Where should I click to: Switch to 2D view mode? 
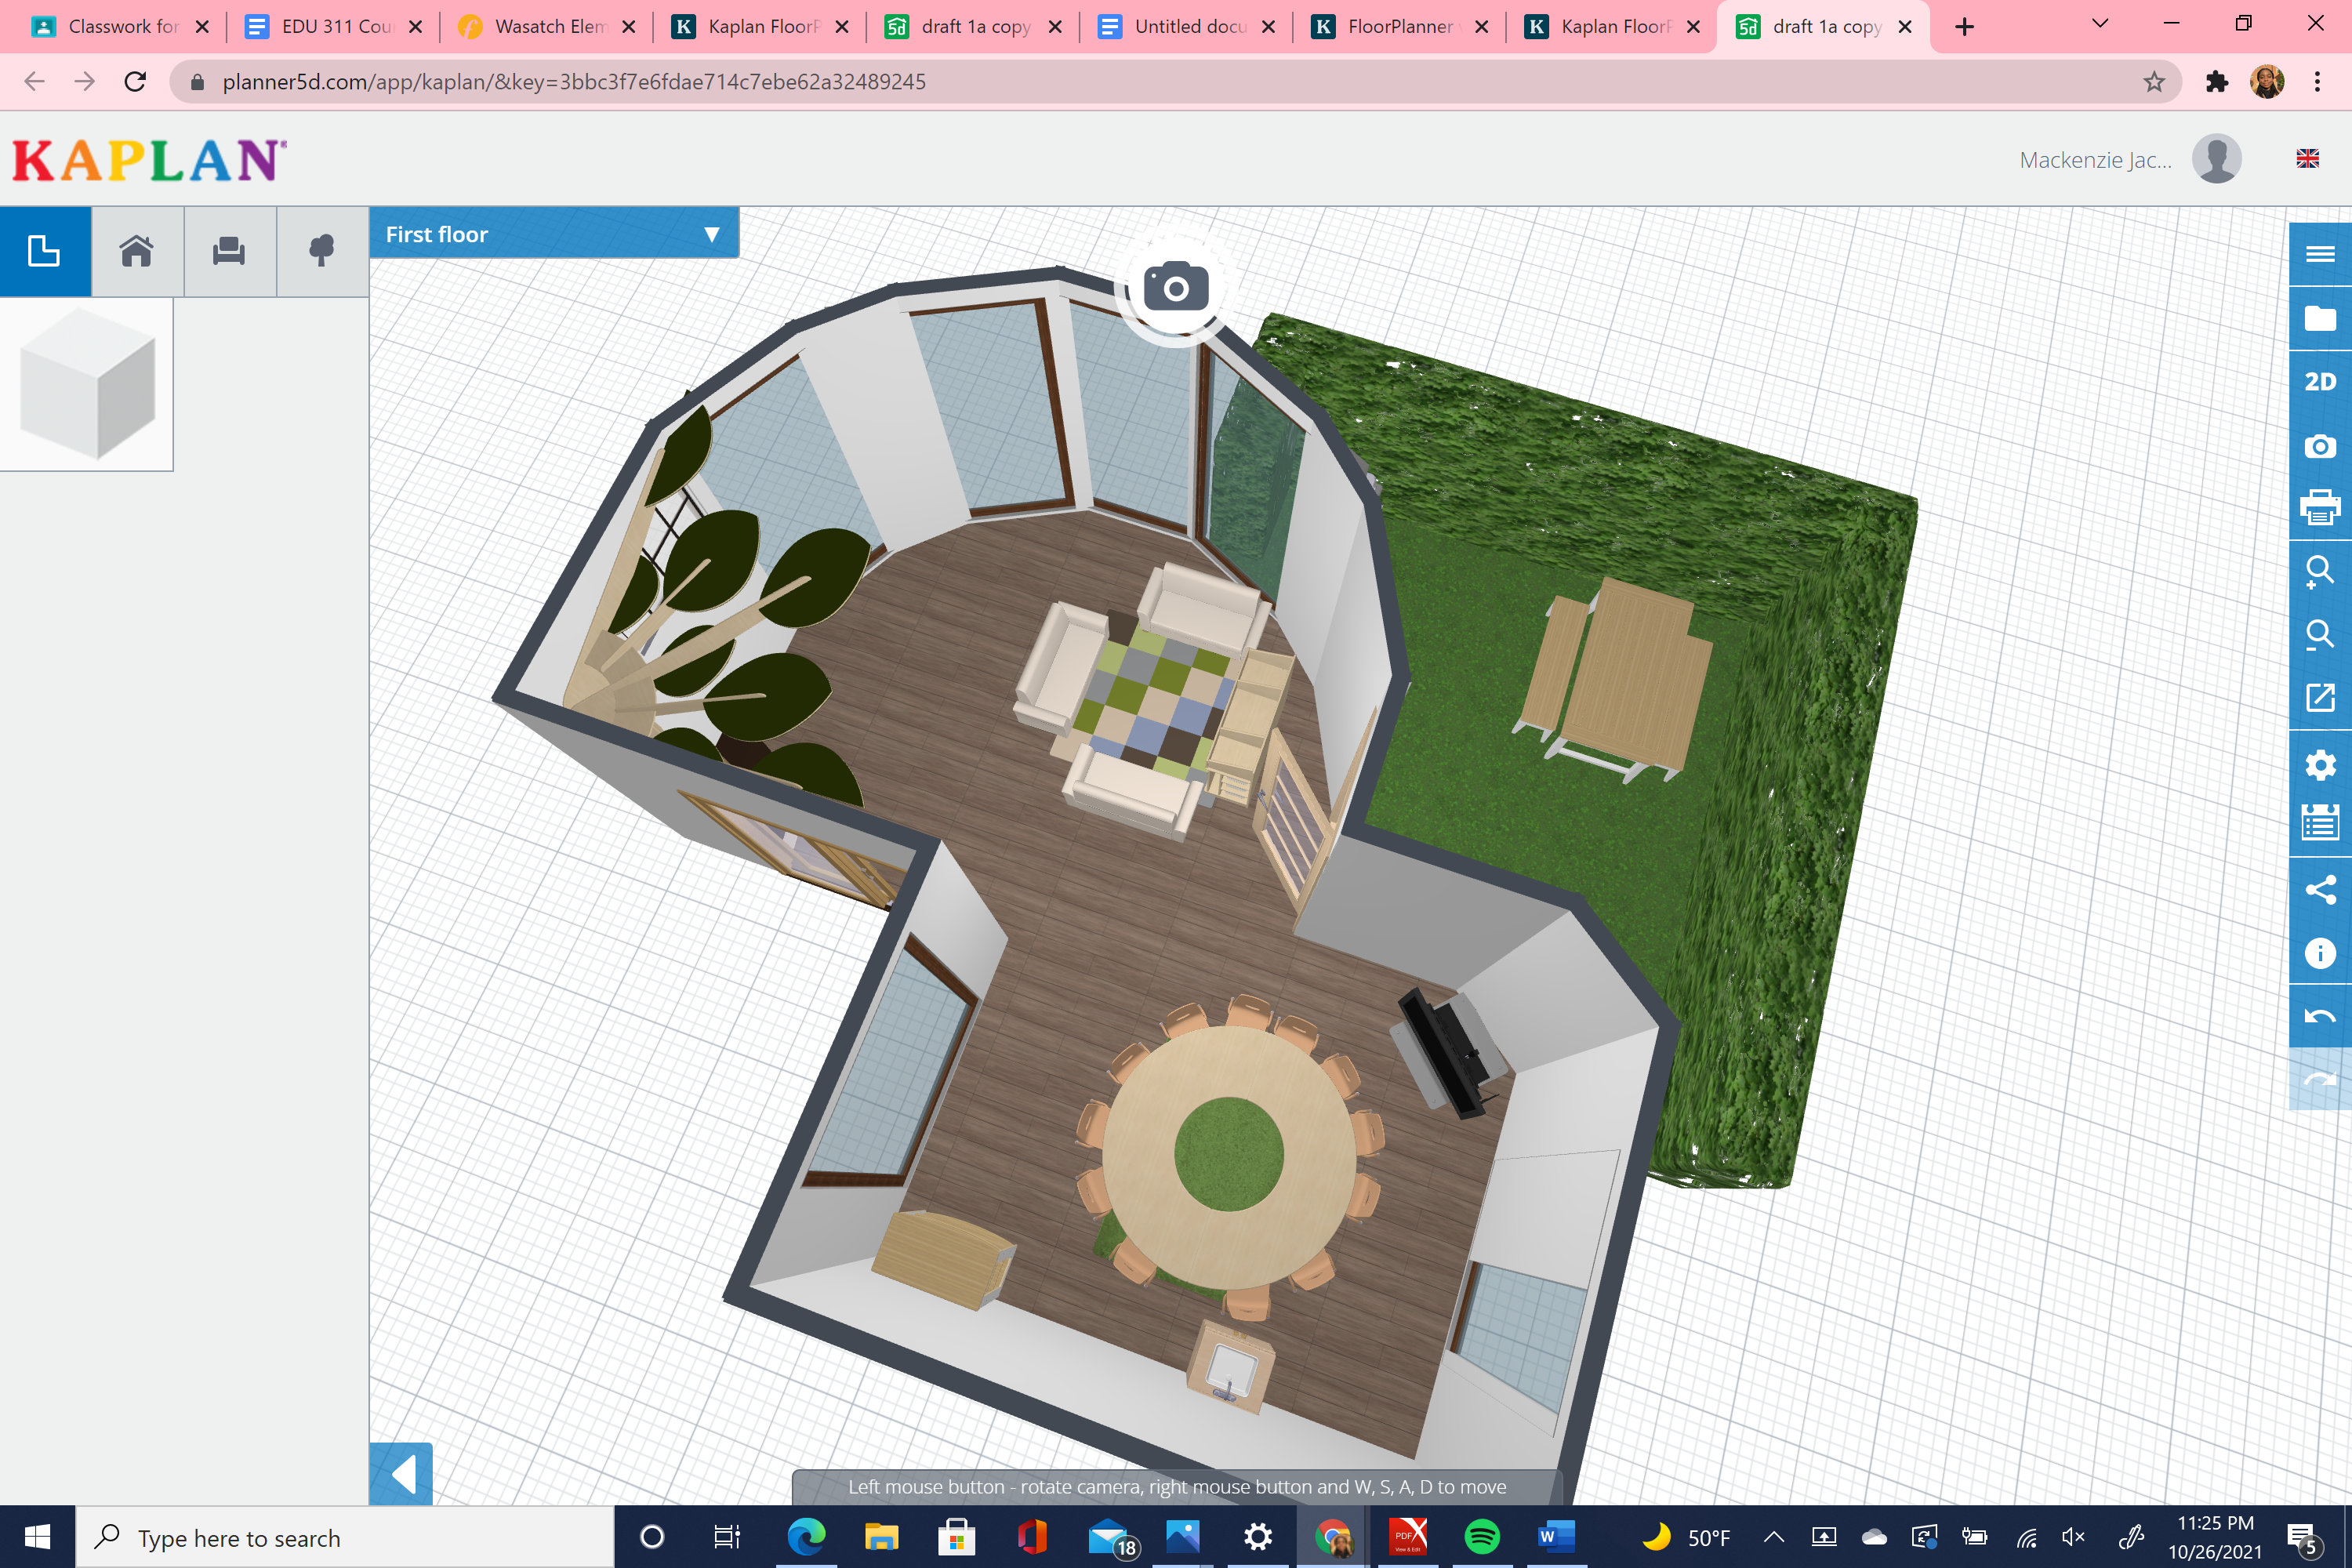pos(2321,381)
